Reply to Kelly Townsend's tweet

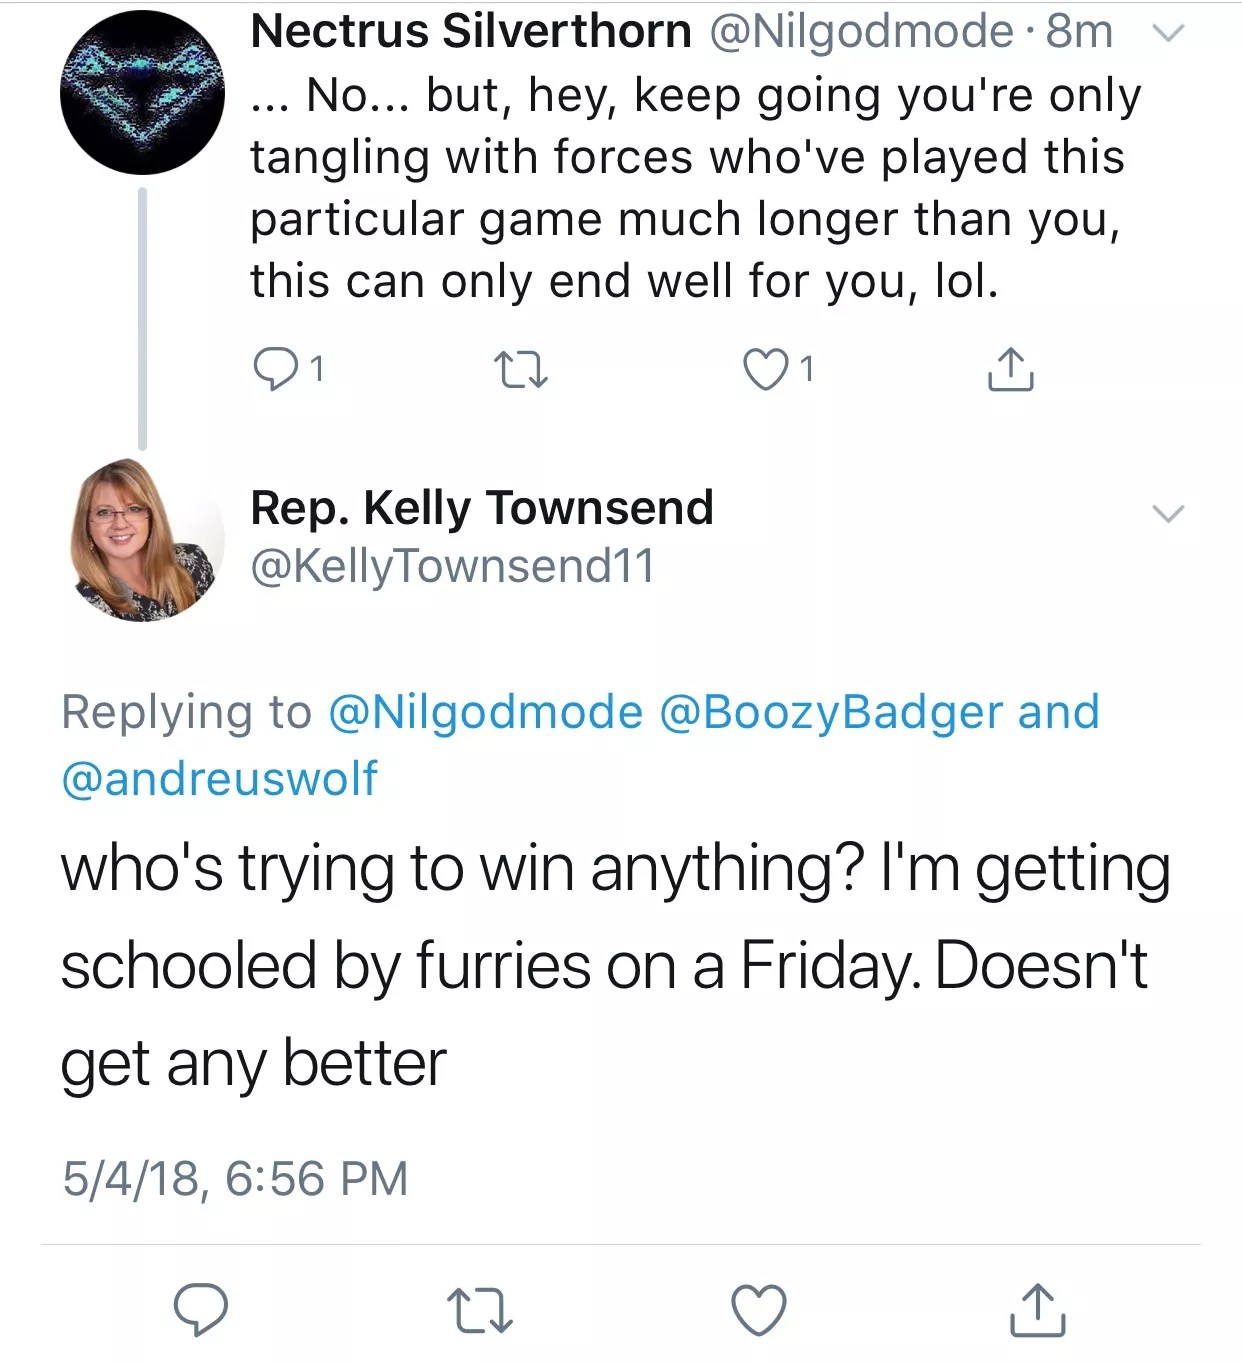(x=201, y=1309)
